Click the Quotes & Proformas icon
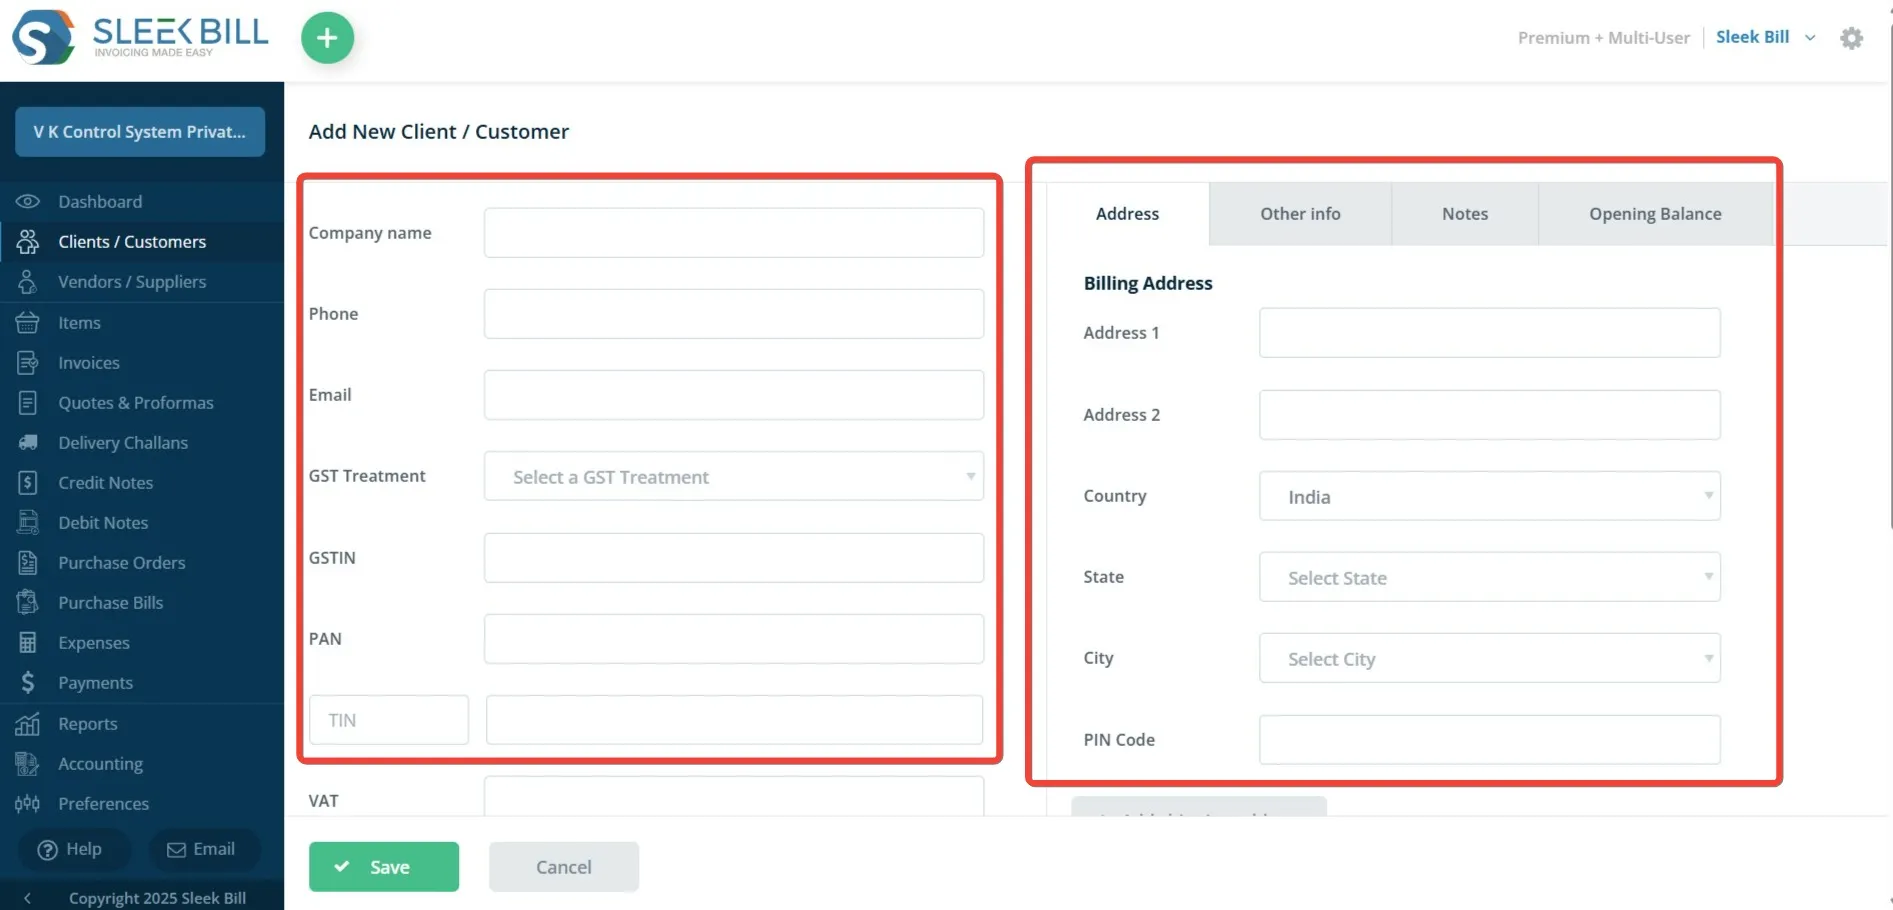 28,402
